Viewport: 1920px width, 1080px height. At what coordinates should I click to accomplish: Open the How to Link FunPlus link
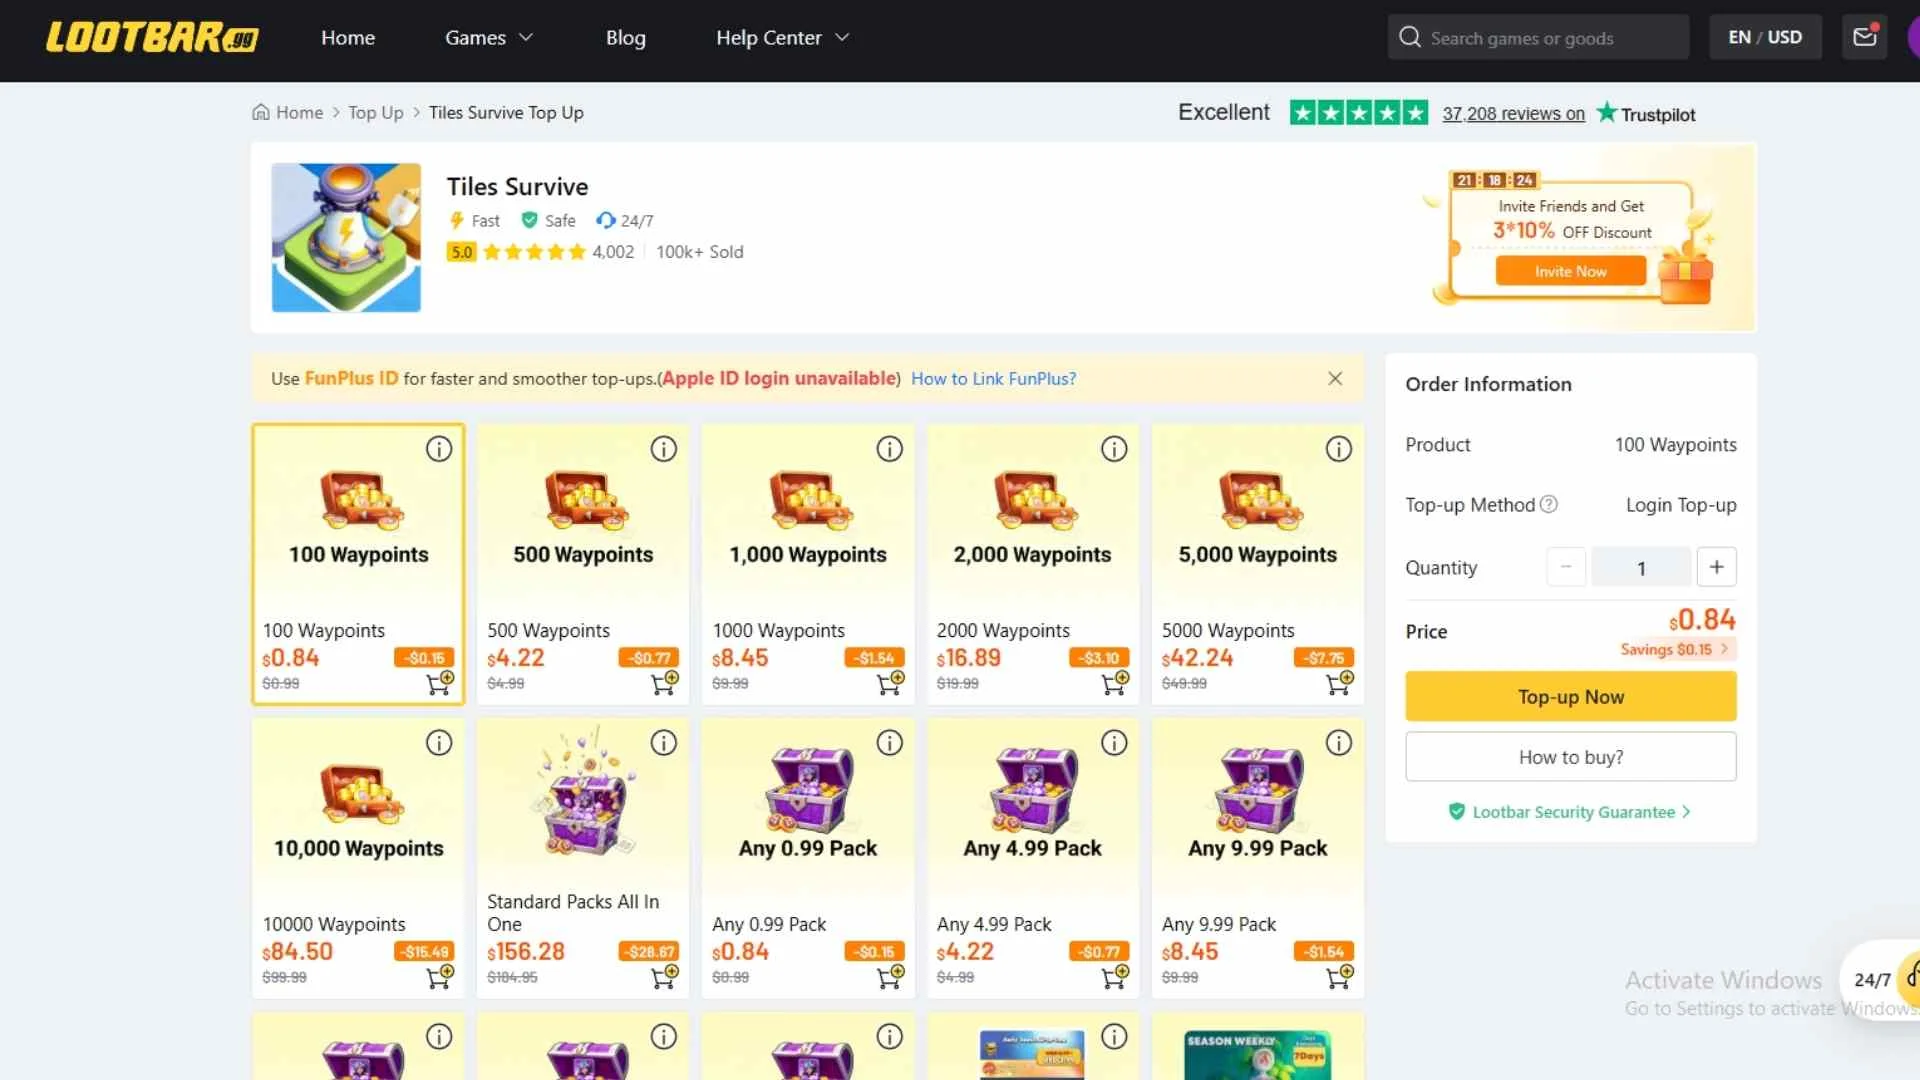993,378
